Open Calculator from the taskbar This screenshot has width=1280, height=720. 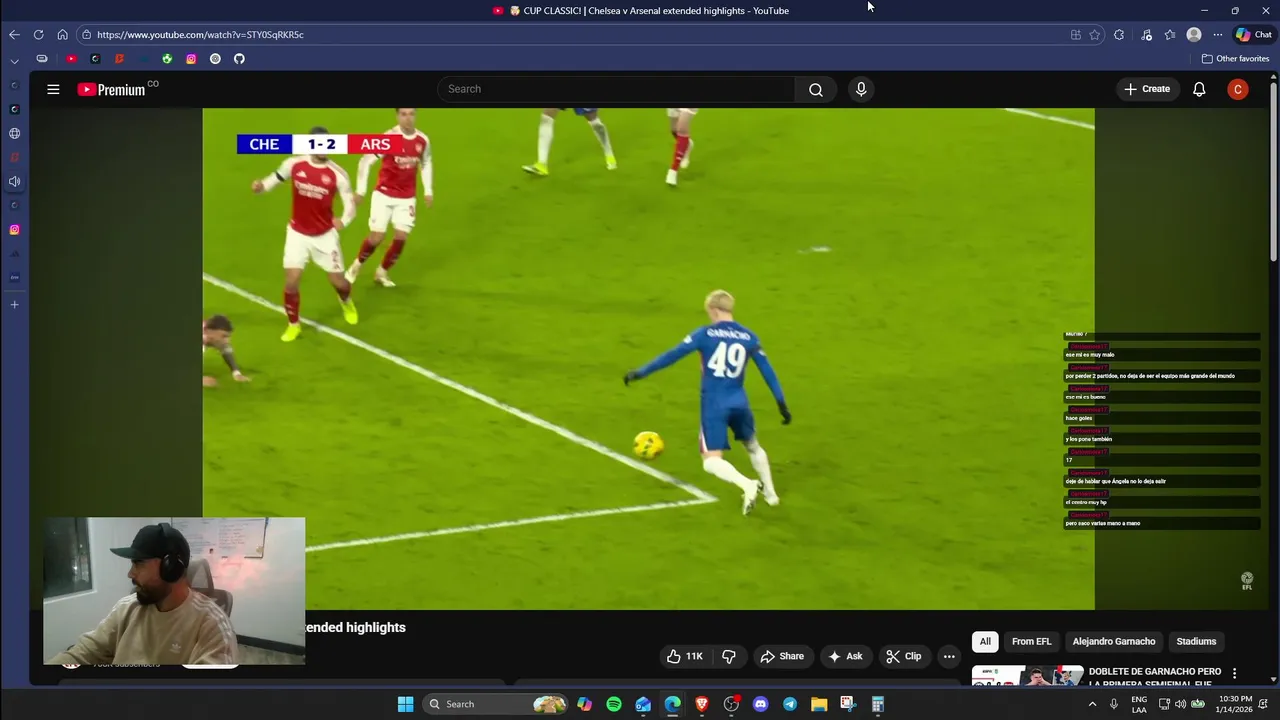point(878,704)
